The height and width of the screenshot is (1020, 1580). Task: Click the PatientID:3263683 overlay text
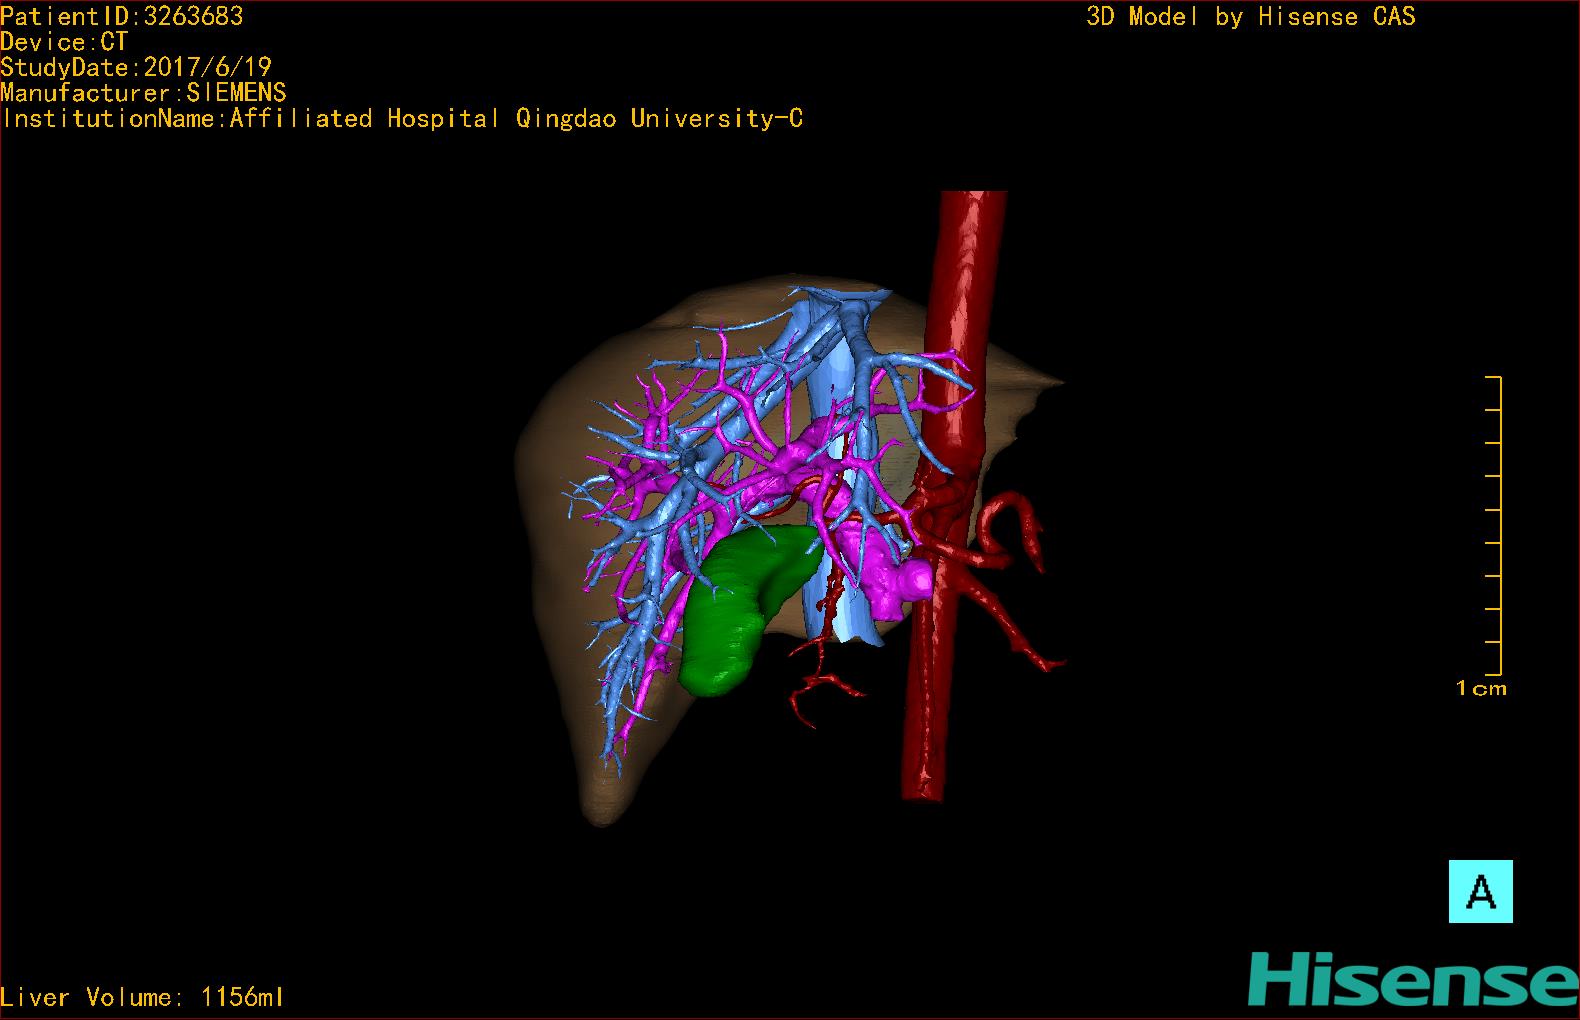(x=122, y=16)
